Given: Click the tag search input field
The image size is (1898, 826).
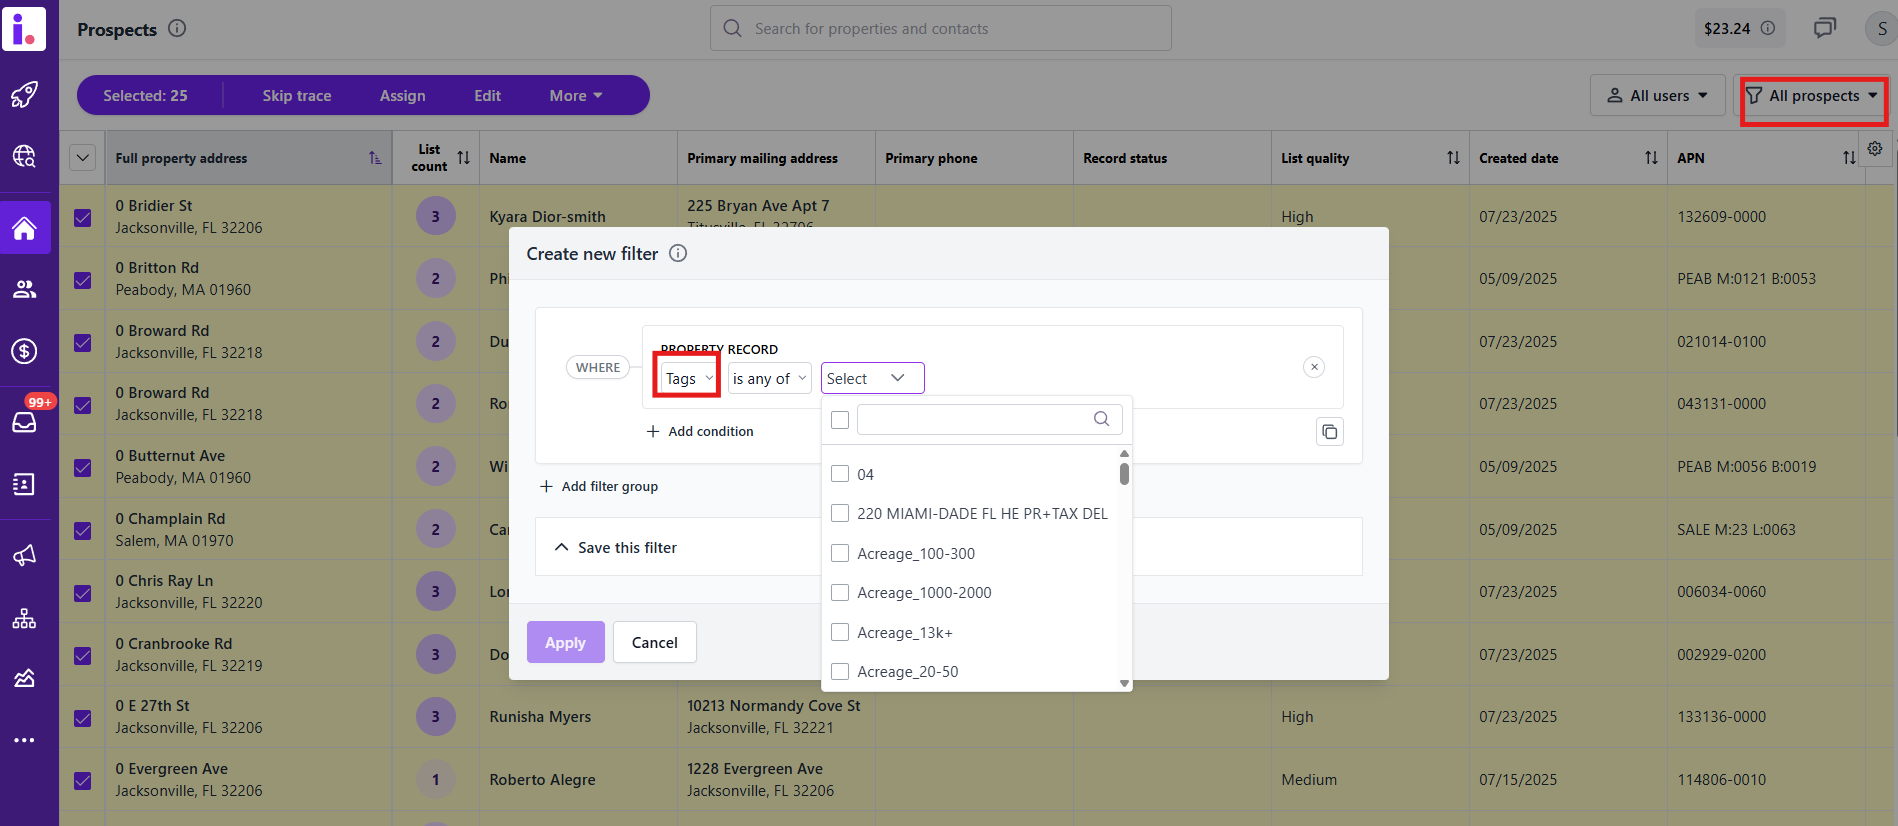Looking at the screenshot, I should [x=975, y=419].
